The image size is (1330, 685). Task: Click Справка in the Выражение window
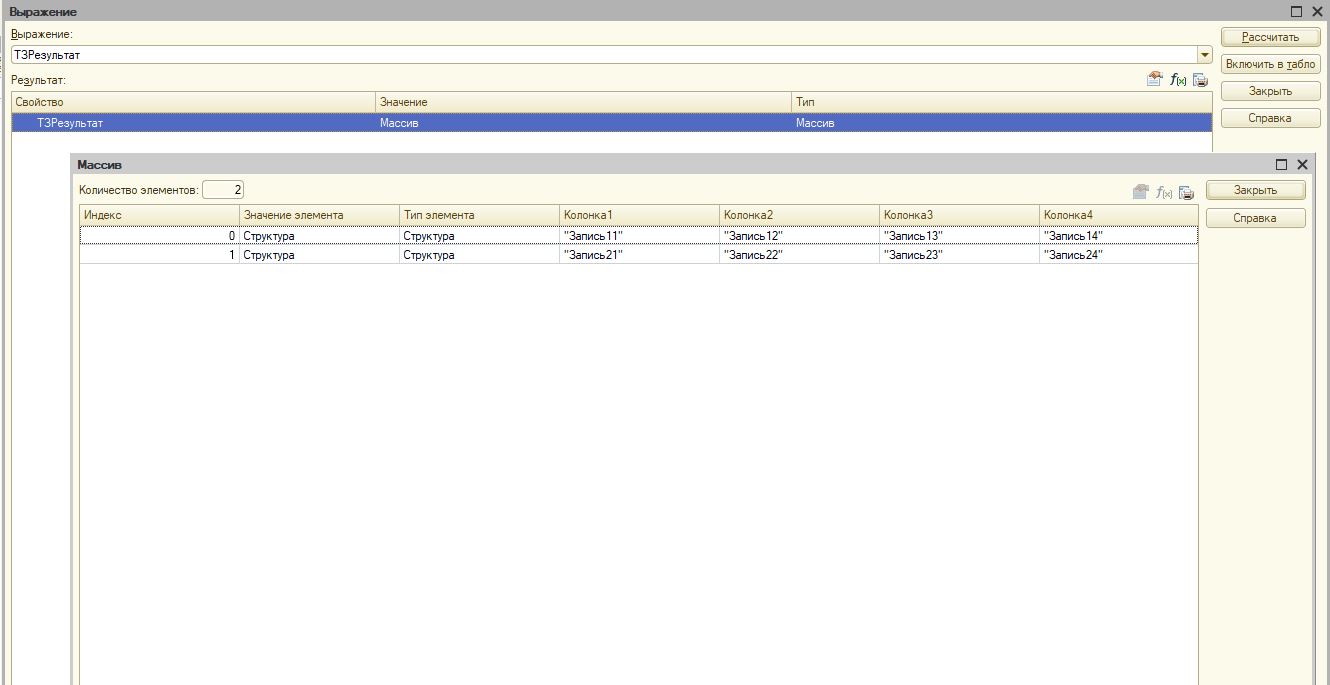point(1270,118)
